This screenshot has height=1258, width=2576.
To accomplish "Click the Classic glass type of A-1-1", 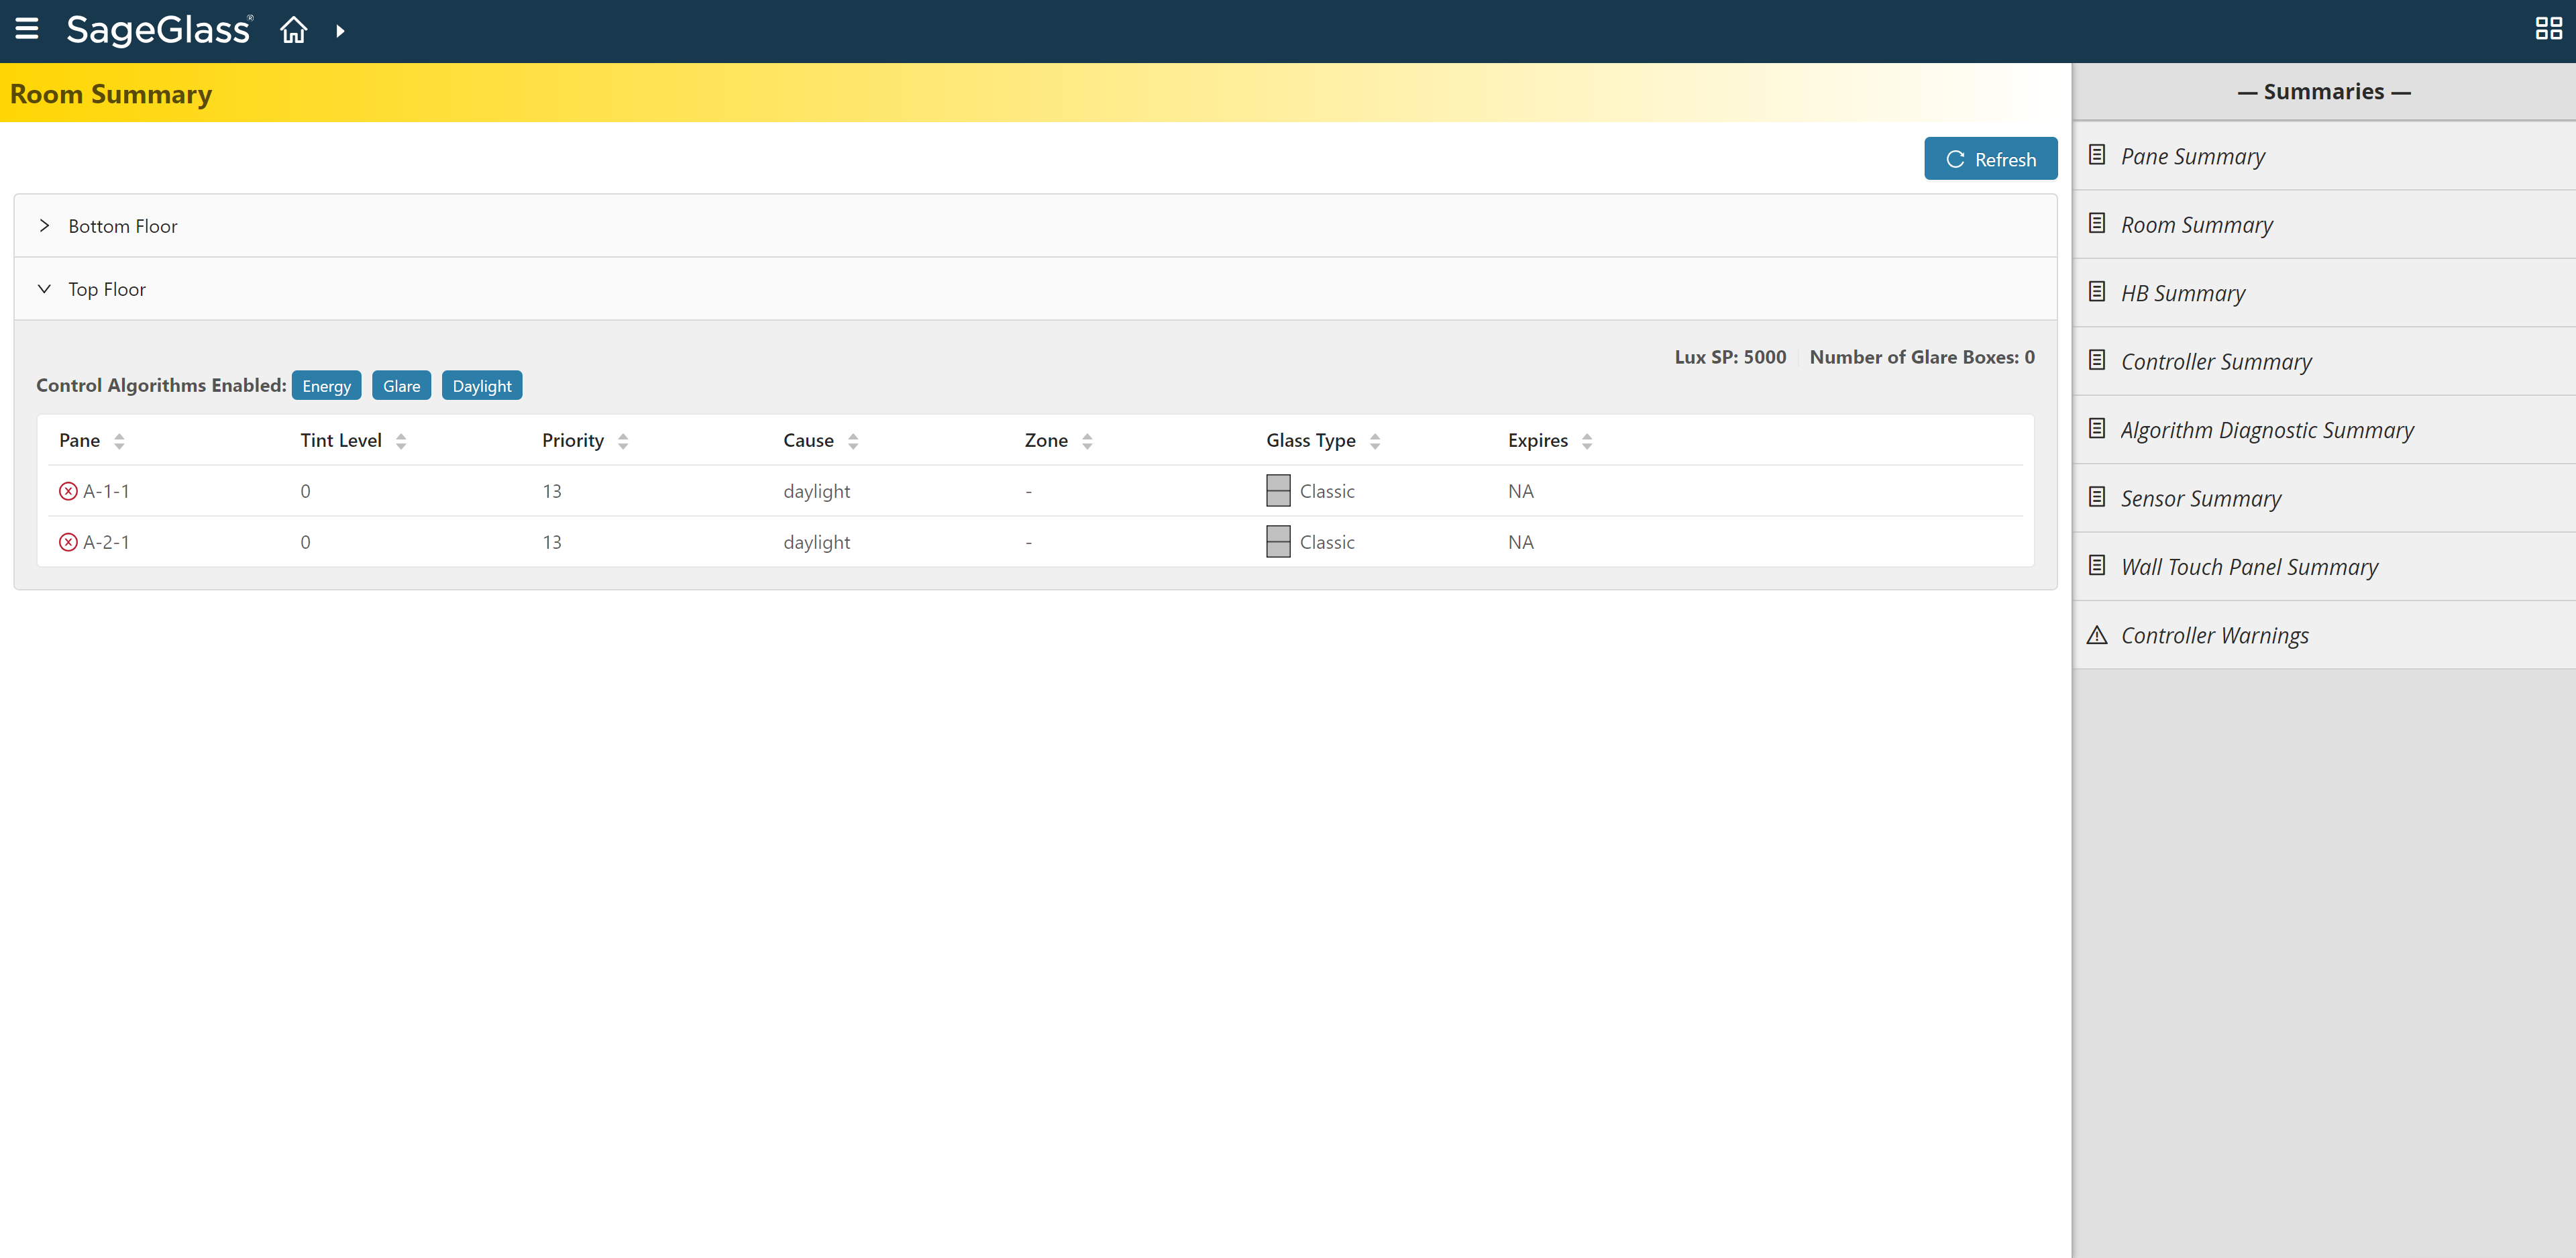I will (1327, 491).
